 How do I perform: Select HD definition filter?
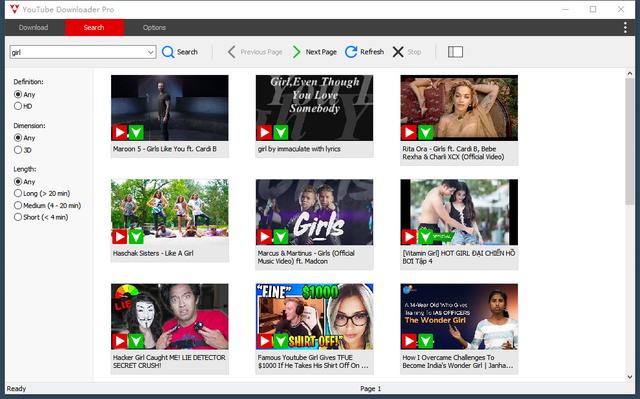[x=18, y=106]
